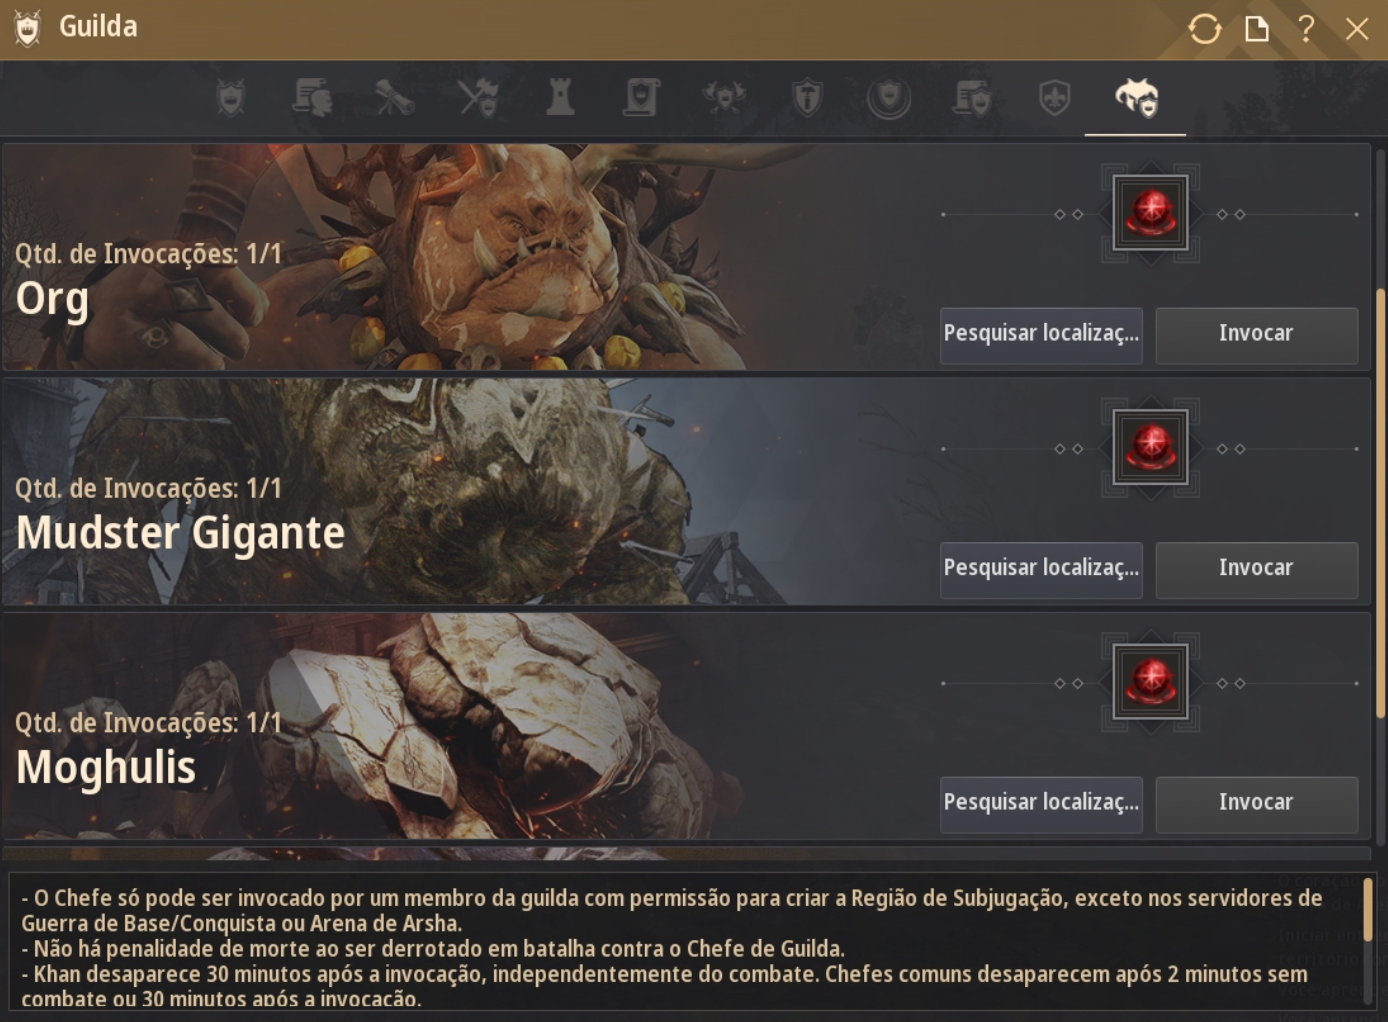
Task: Invocar the Moghulis boss
Action: pos(1257,803)
